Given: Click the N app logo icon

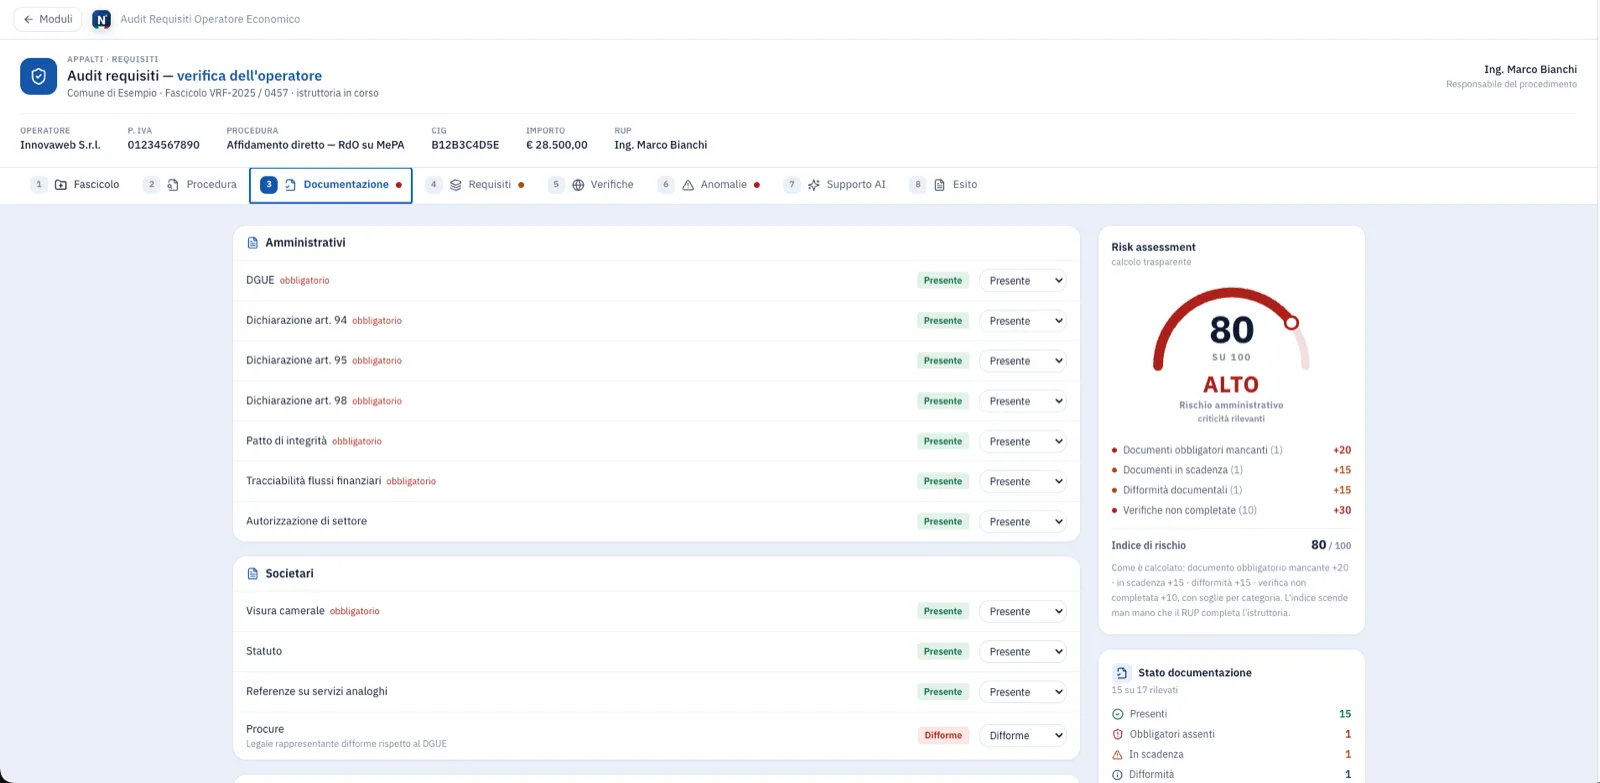Looking at the screenshot, I should tap(101, 19).
